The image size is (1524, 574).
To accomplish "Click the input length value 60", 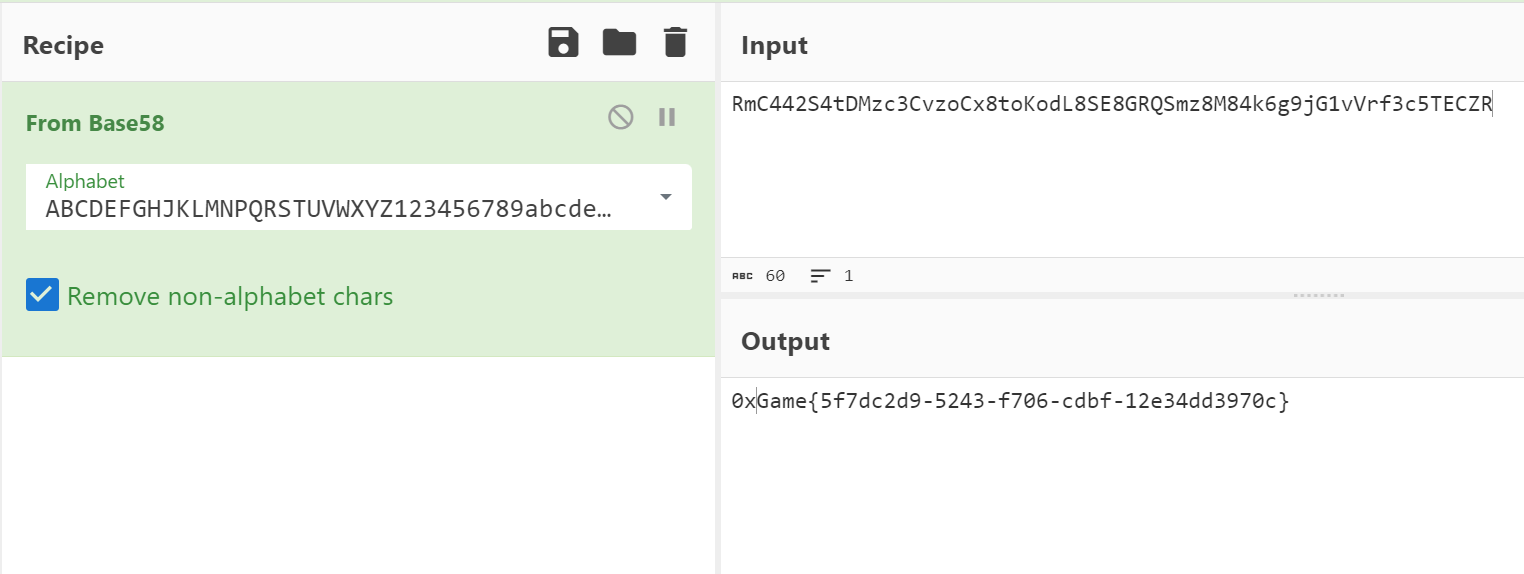I will point(775,275).
